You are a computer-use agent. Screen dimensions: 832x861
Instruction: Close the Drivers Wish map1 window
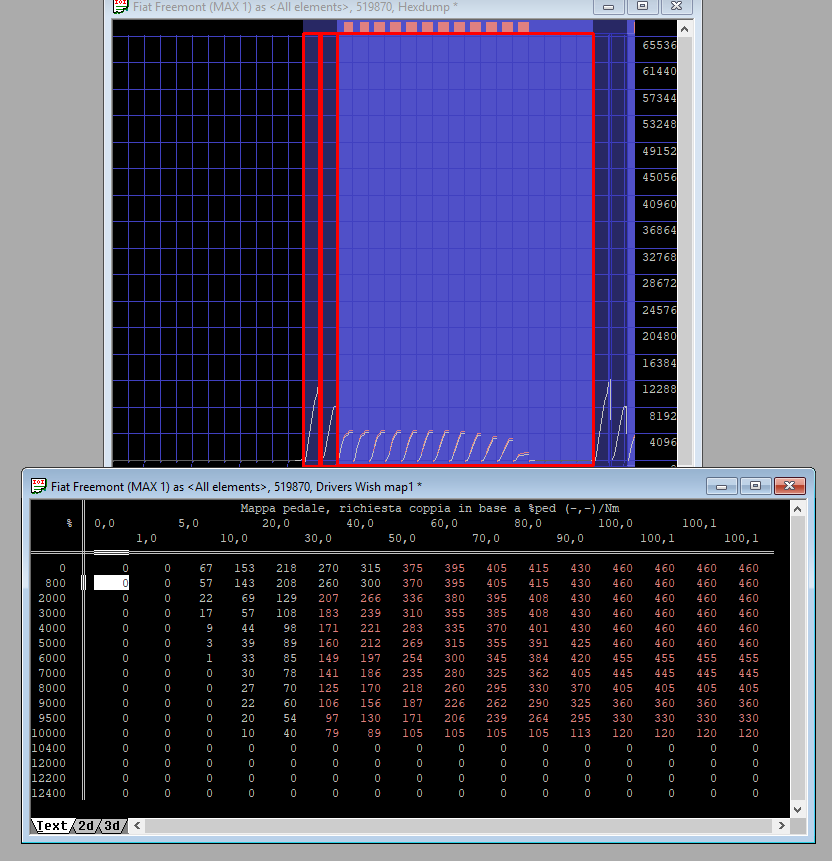789,486
